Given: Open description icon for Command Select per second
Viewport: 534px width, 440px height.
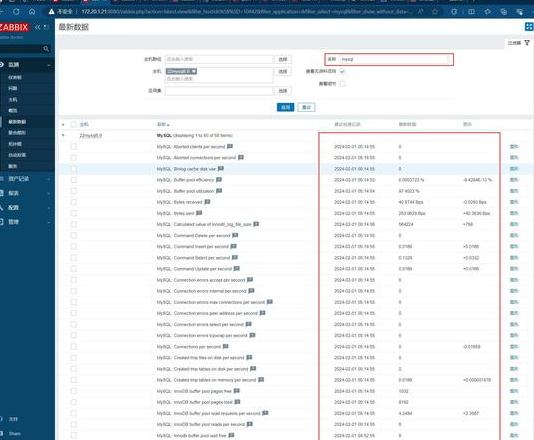Looking at the screenshot, I should pyautogui.click(x=235, y=257).
